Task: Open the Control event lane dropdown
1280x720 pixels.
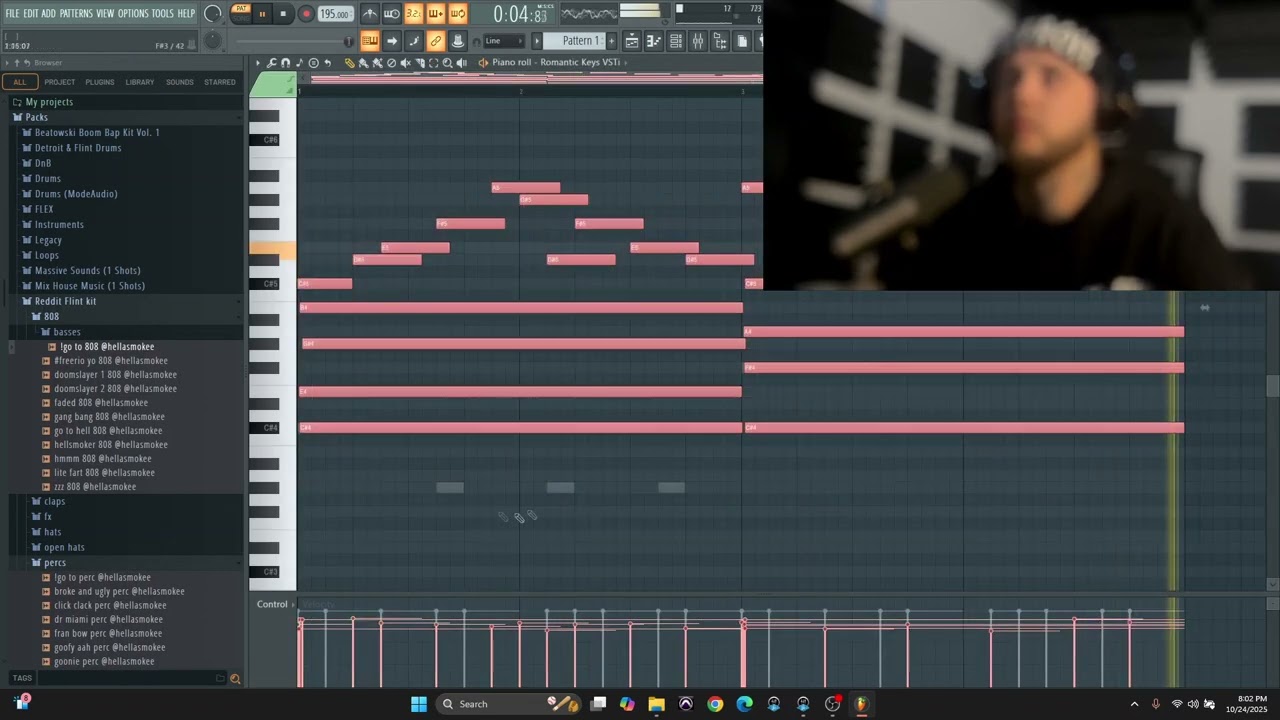Action: coord(275,604)
